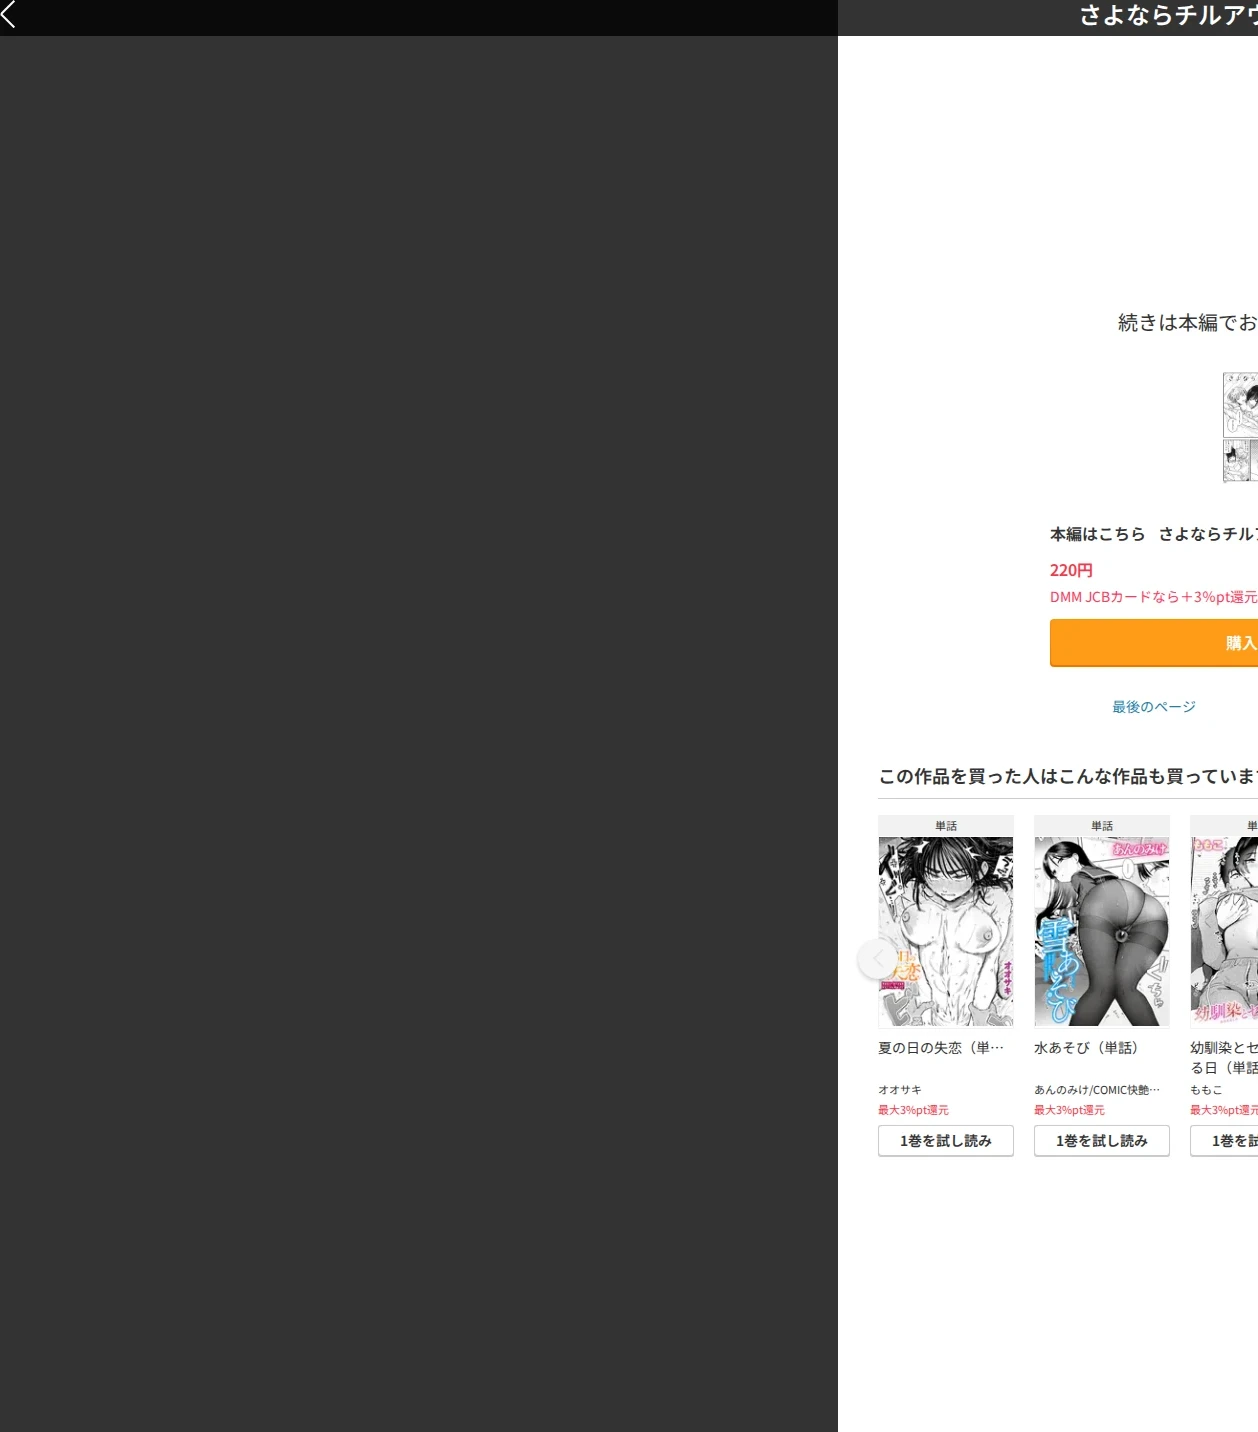The width and height of the screenshot is (1258, 1432).
Task: Click the dark reader page area
Action: pos(418,734)
